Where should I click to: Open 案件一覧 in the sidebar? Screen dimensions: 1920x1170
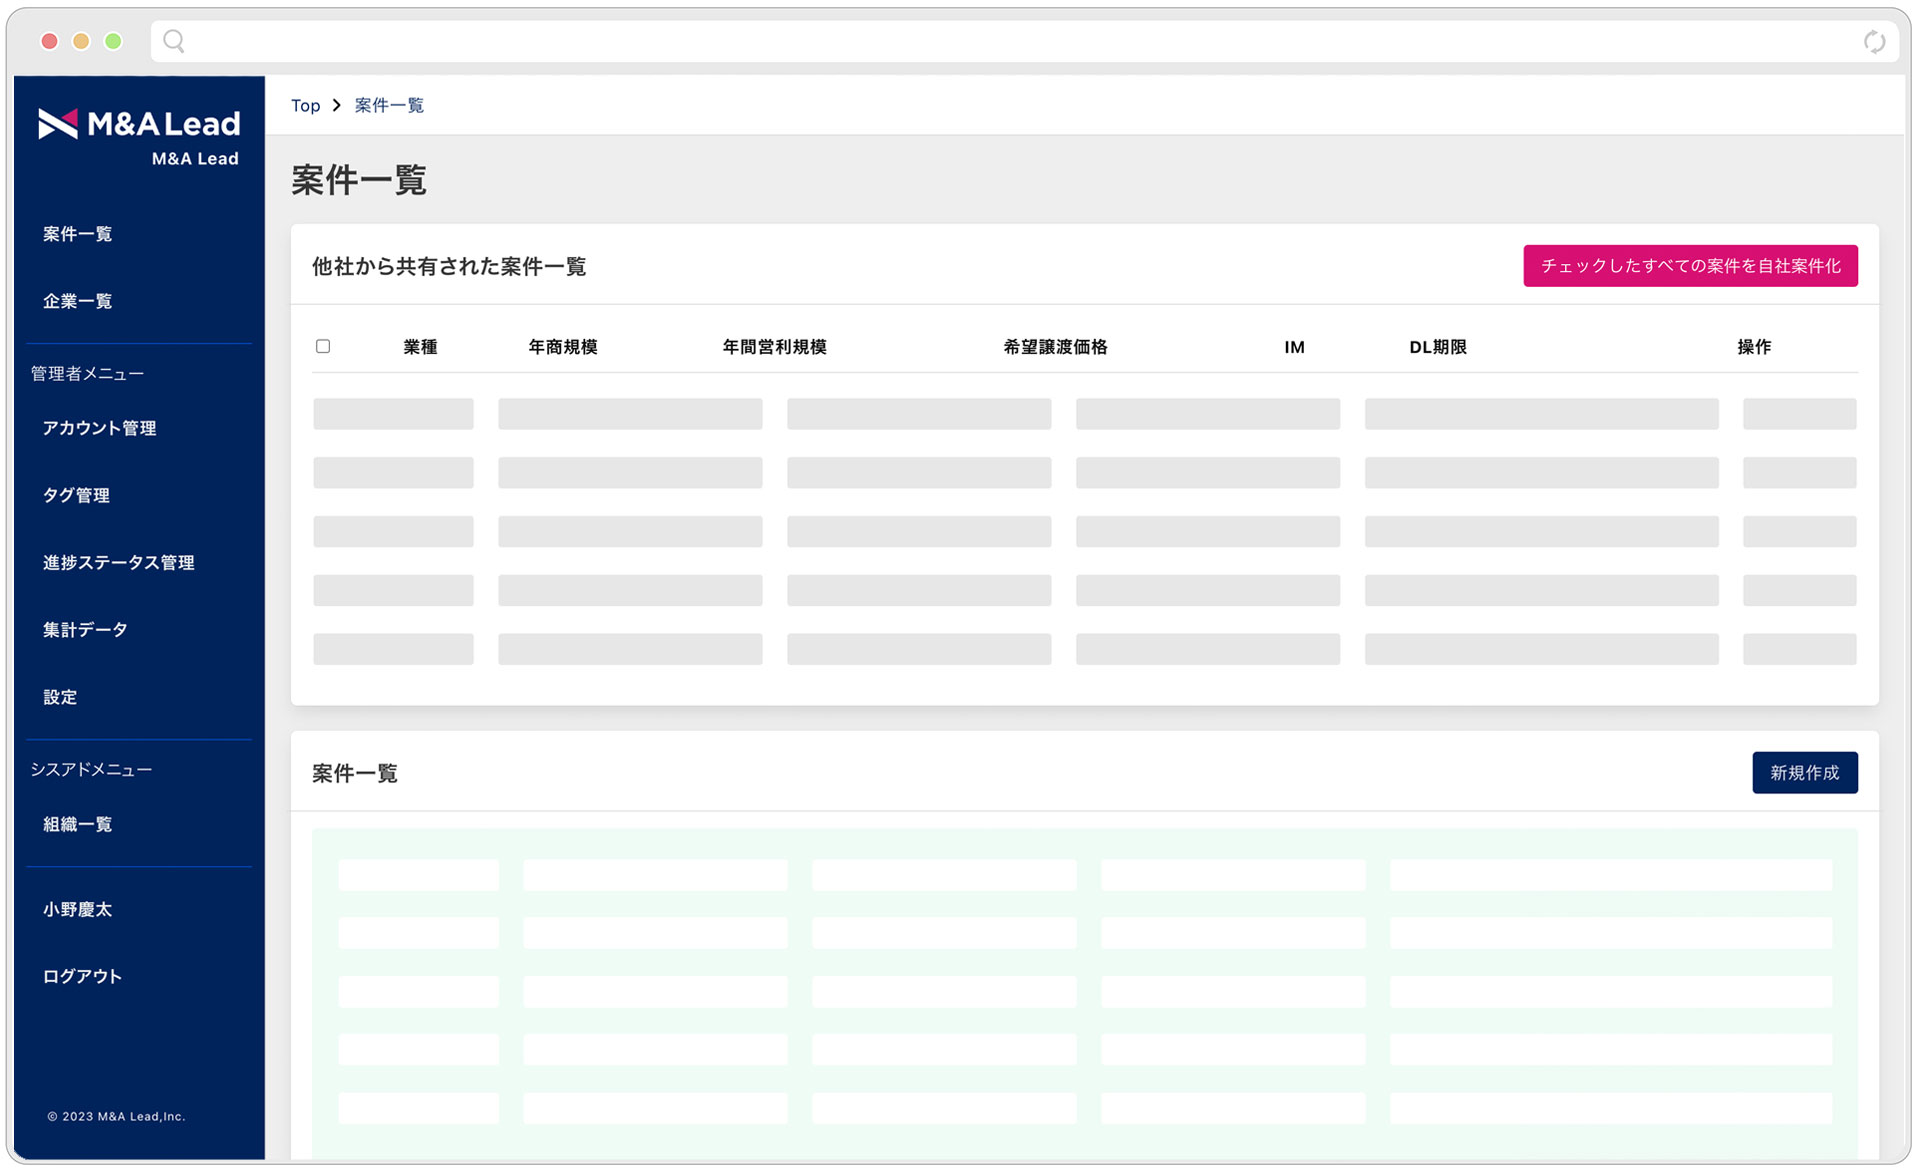point(77,234)
